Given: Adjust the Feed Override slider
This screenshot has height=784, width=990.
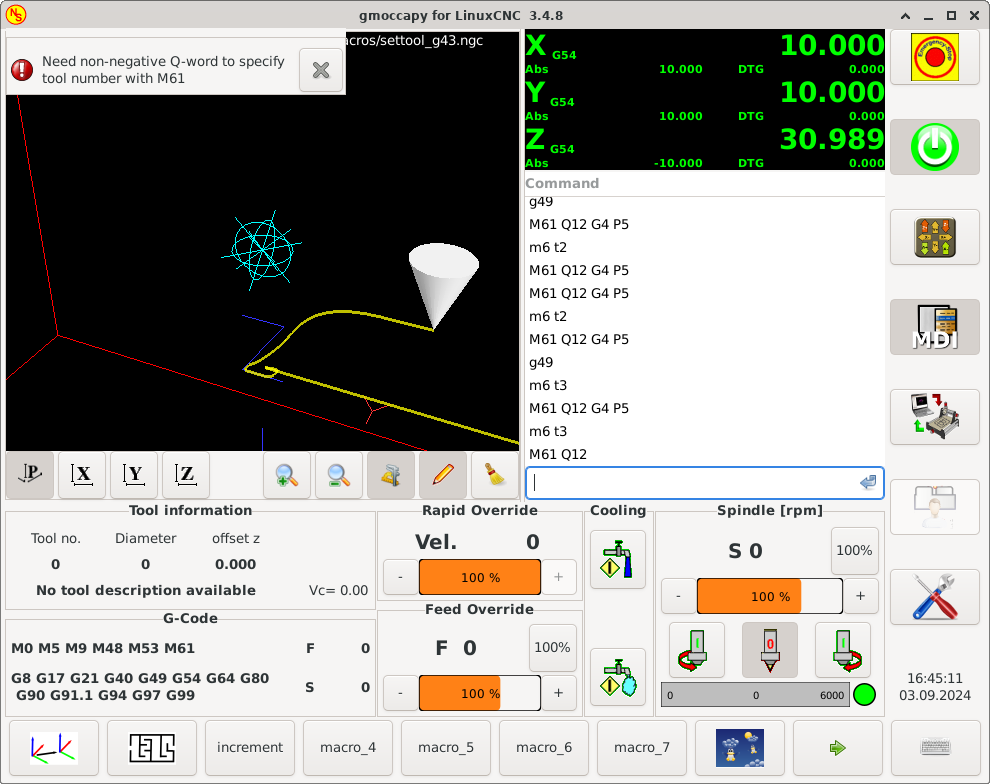Looking at the screenshot, I should click(x=480, y=693).
